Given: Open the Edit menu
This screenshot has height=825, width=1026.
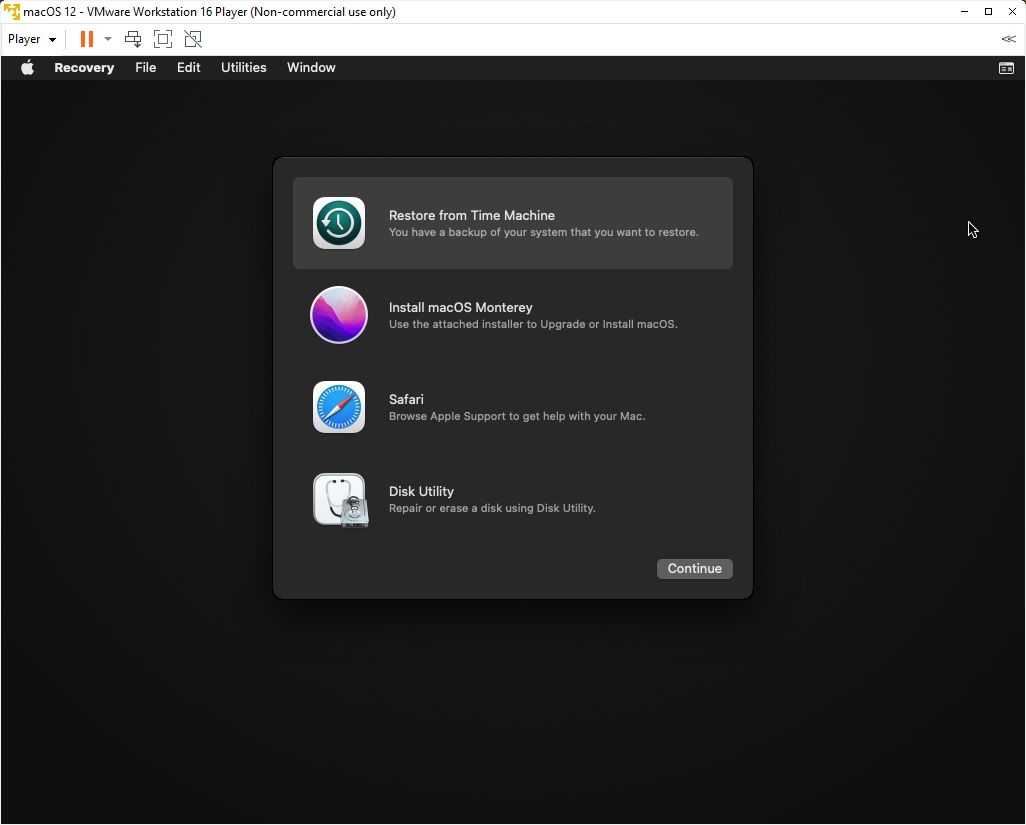Looking at the screenshot, I should pyautogui.click(x=188, y=67).
